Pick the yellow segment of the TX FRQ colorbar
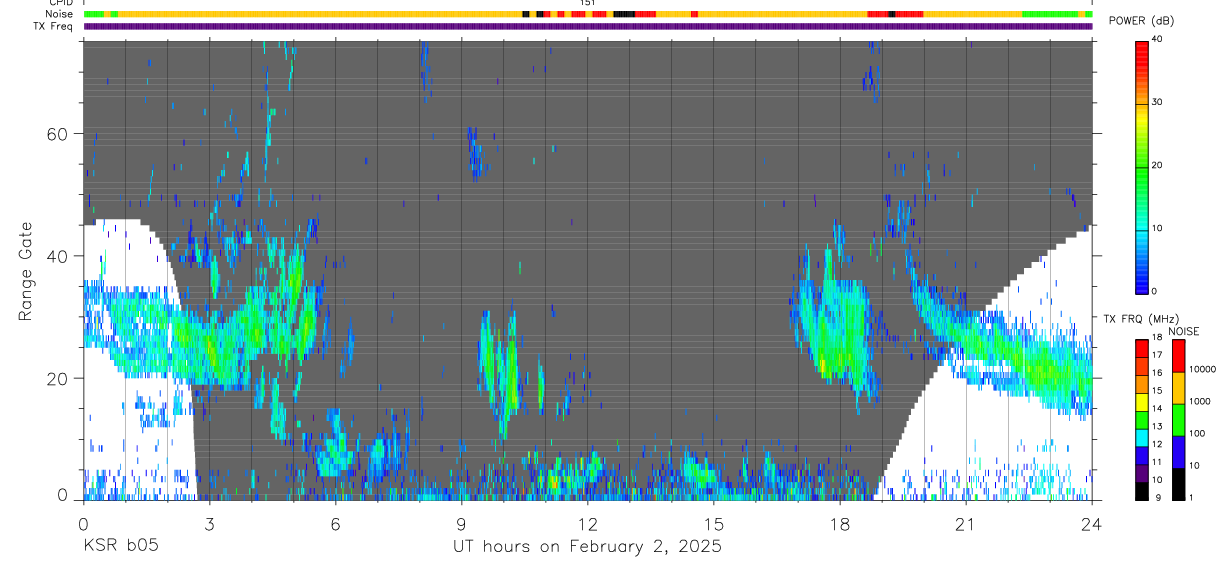The image size is (1228, 567). 1142,402
